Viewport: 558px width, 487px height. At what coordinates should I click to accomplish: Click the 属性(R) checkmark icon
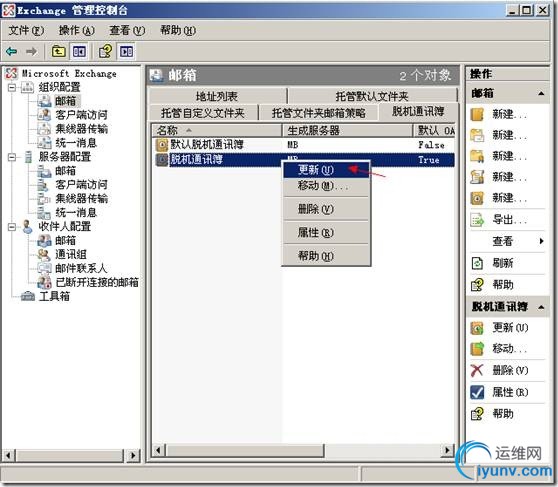tap(477, 392)
